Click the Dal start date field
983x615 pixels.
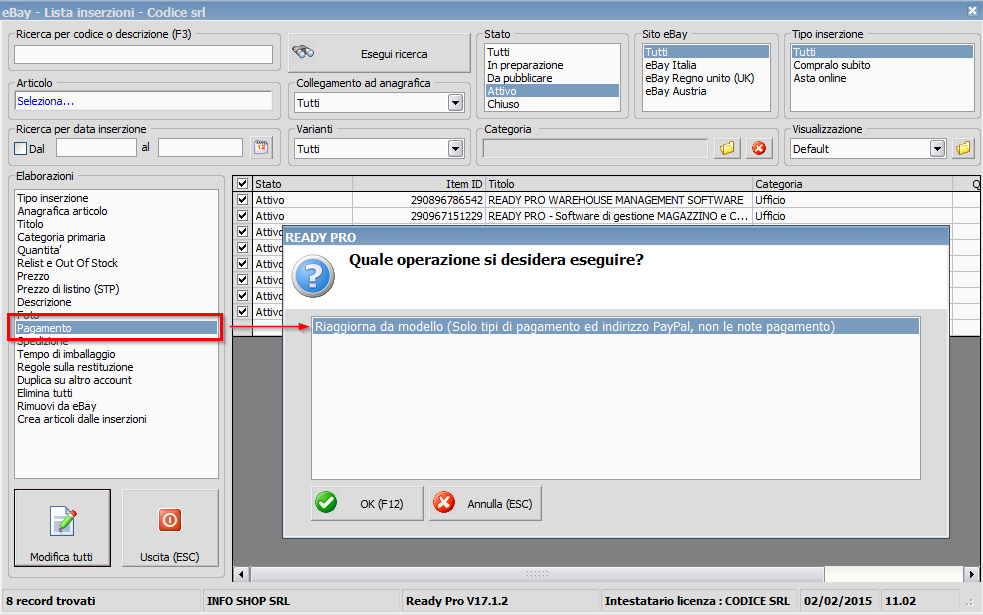coord(96,148)
